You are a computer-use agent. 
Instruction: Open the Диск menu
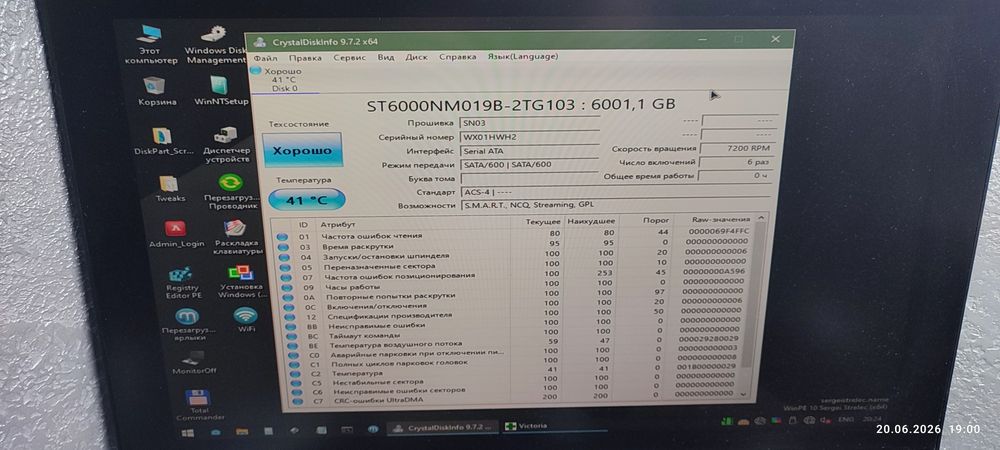pos(416,57)
